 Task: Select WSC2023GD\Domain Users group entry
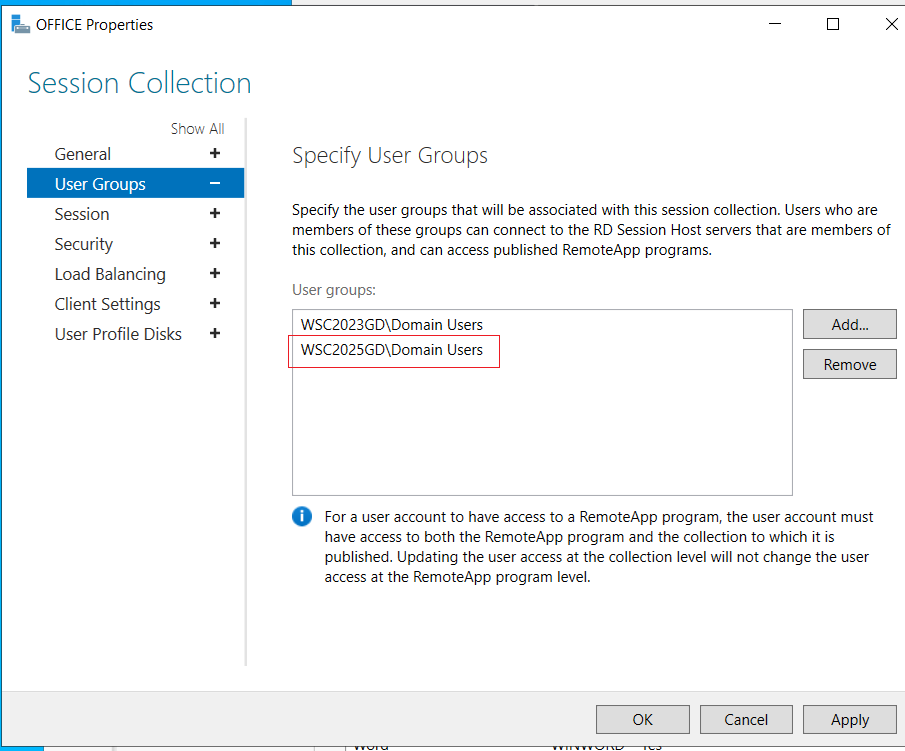[x=392, y=324]
